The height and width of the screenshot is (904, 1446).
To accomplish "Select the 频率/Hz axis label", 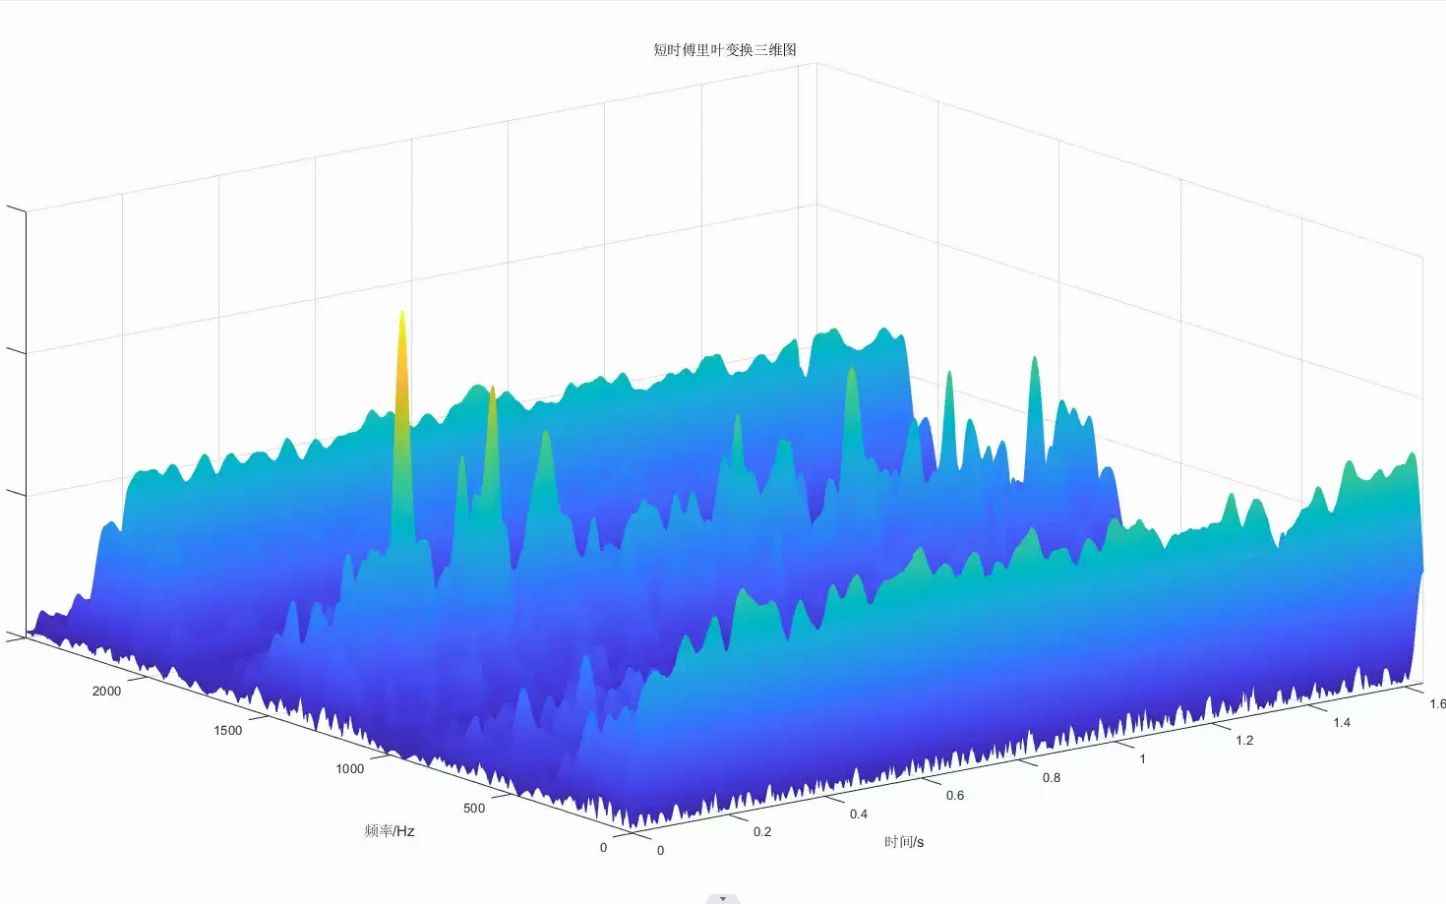I will 389,830.
